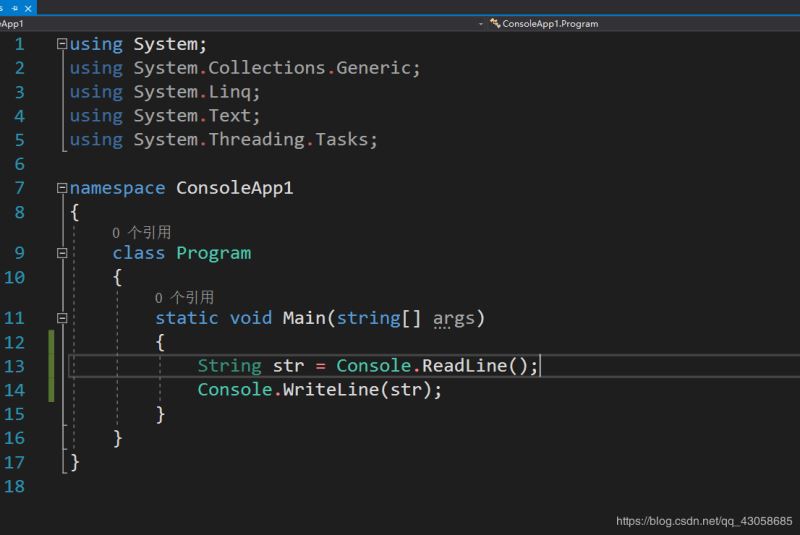Click the 'static' keyword on line 11
800x535 pixels.
(x=187, y=318)
